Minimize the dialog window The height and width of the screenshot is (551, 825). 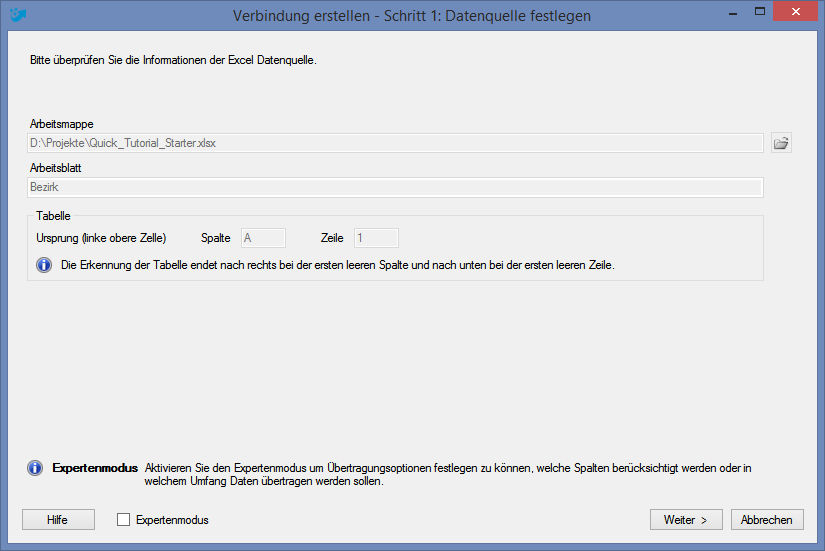click(x=732, y=13)
